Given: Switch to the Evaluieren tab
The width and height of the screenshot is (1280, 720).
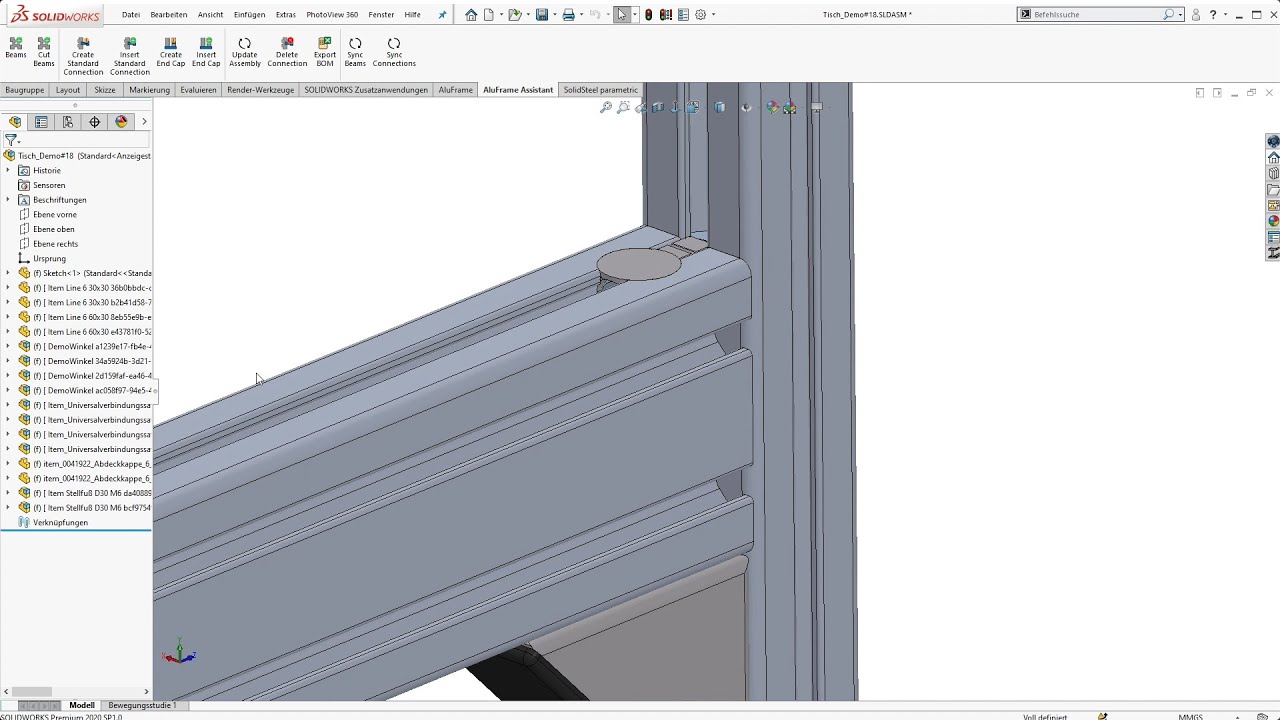Looking at the screenshot, I should tap(198, 90).
